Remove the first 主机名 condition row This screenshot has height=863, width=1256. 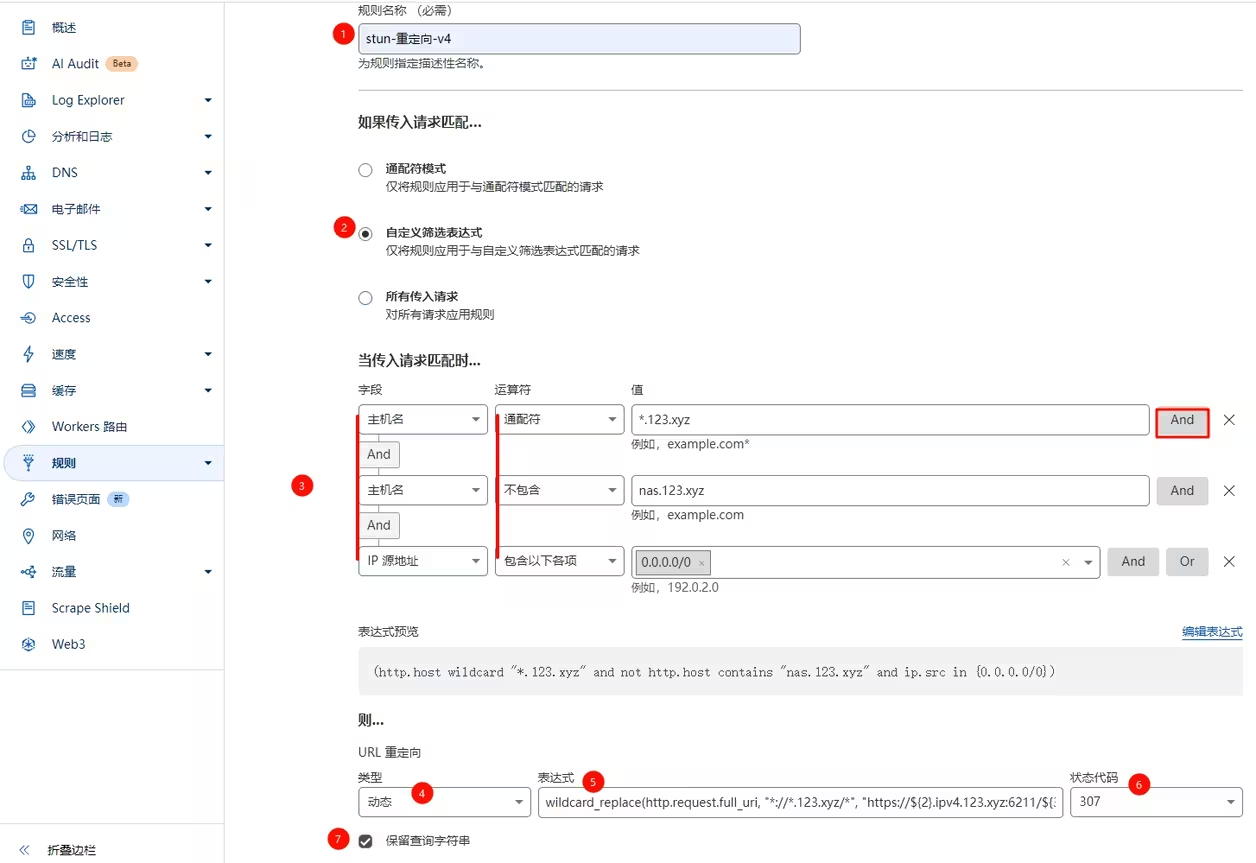pyautogui.click(x=1229, y=420)
